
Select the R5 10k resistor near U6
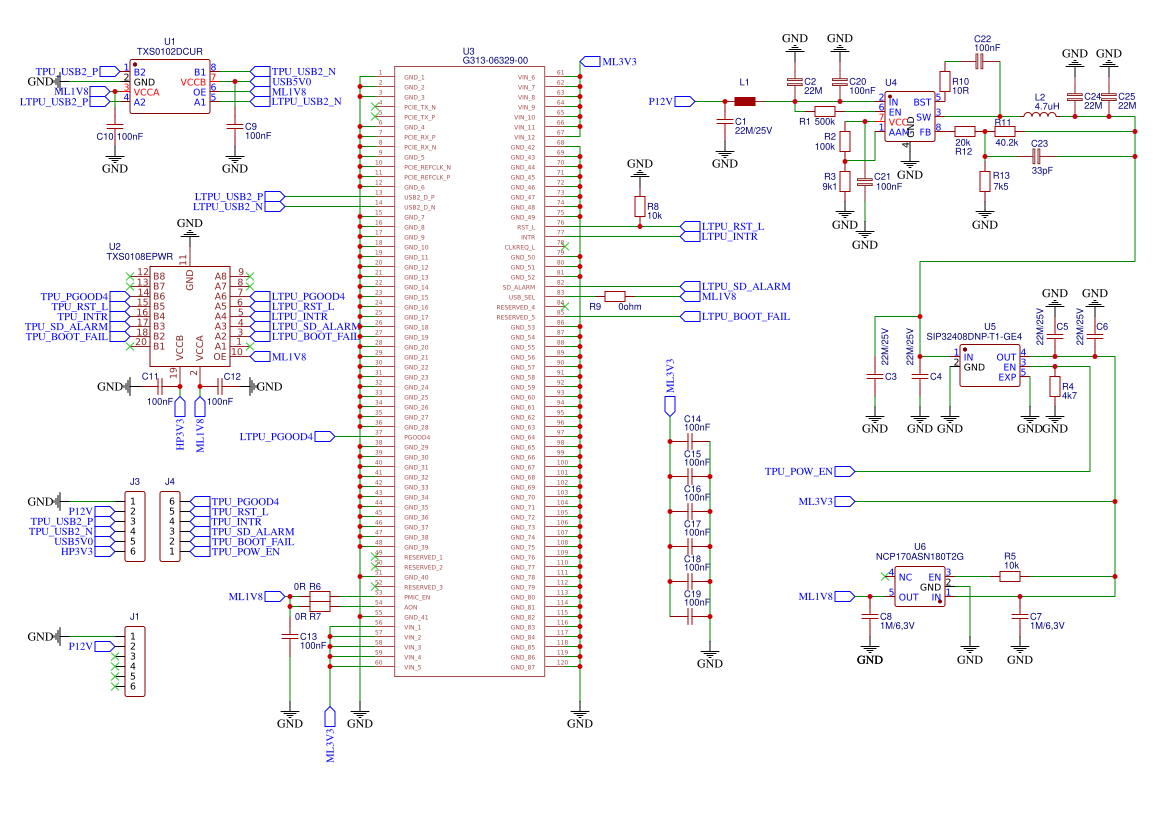coord(1009,576)
